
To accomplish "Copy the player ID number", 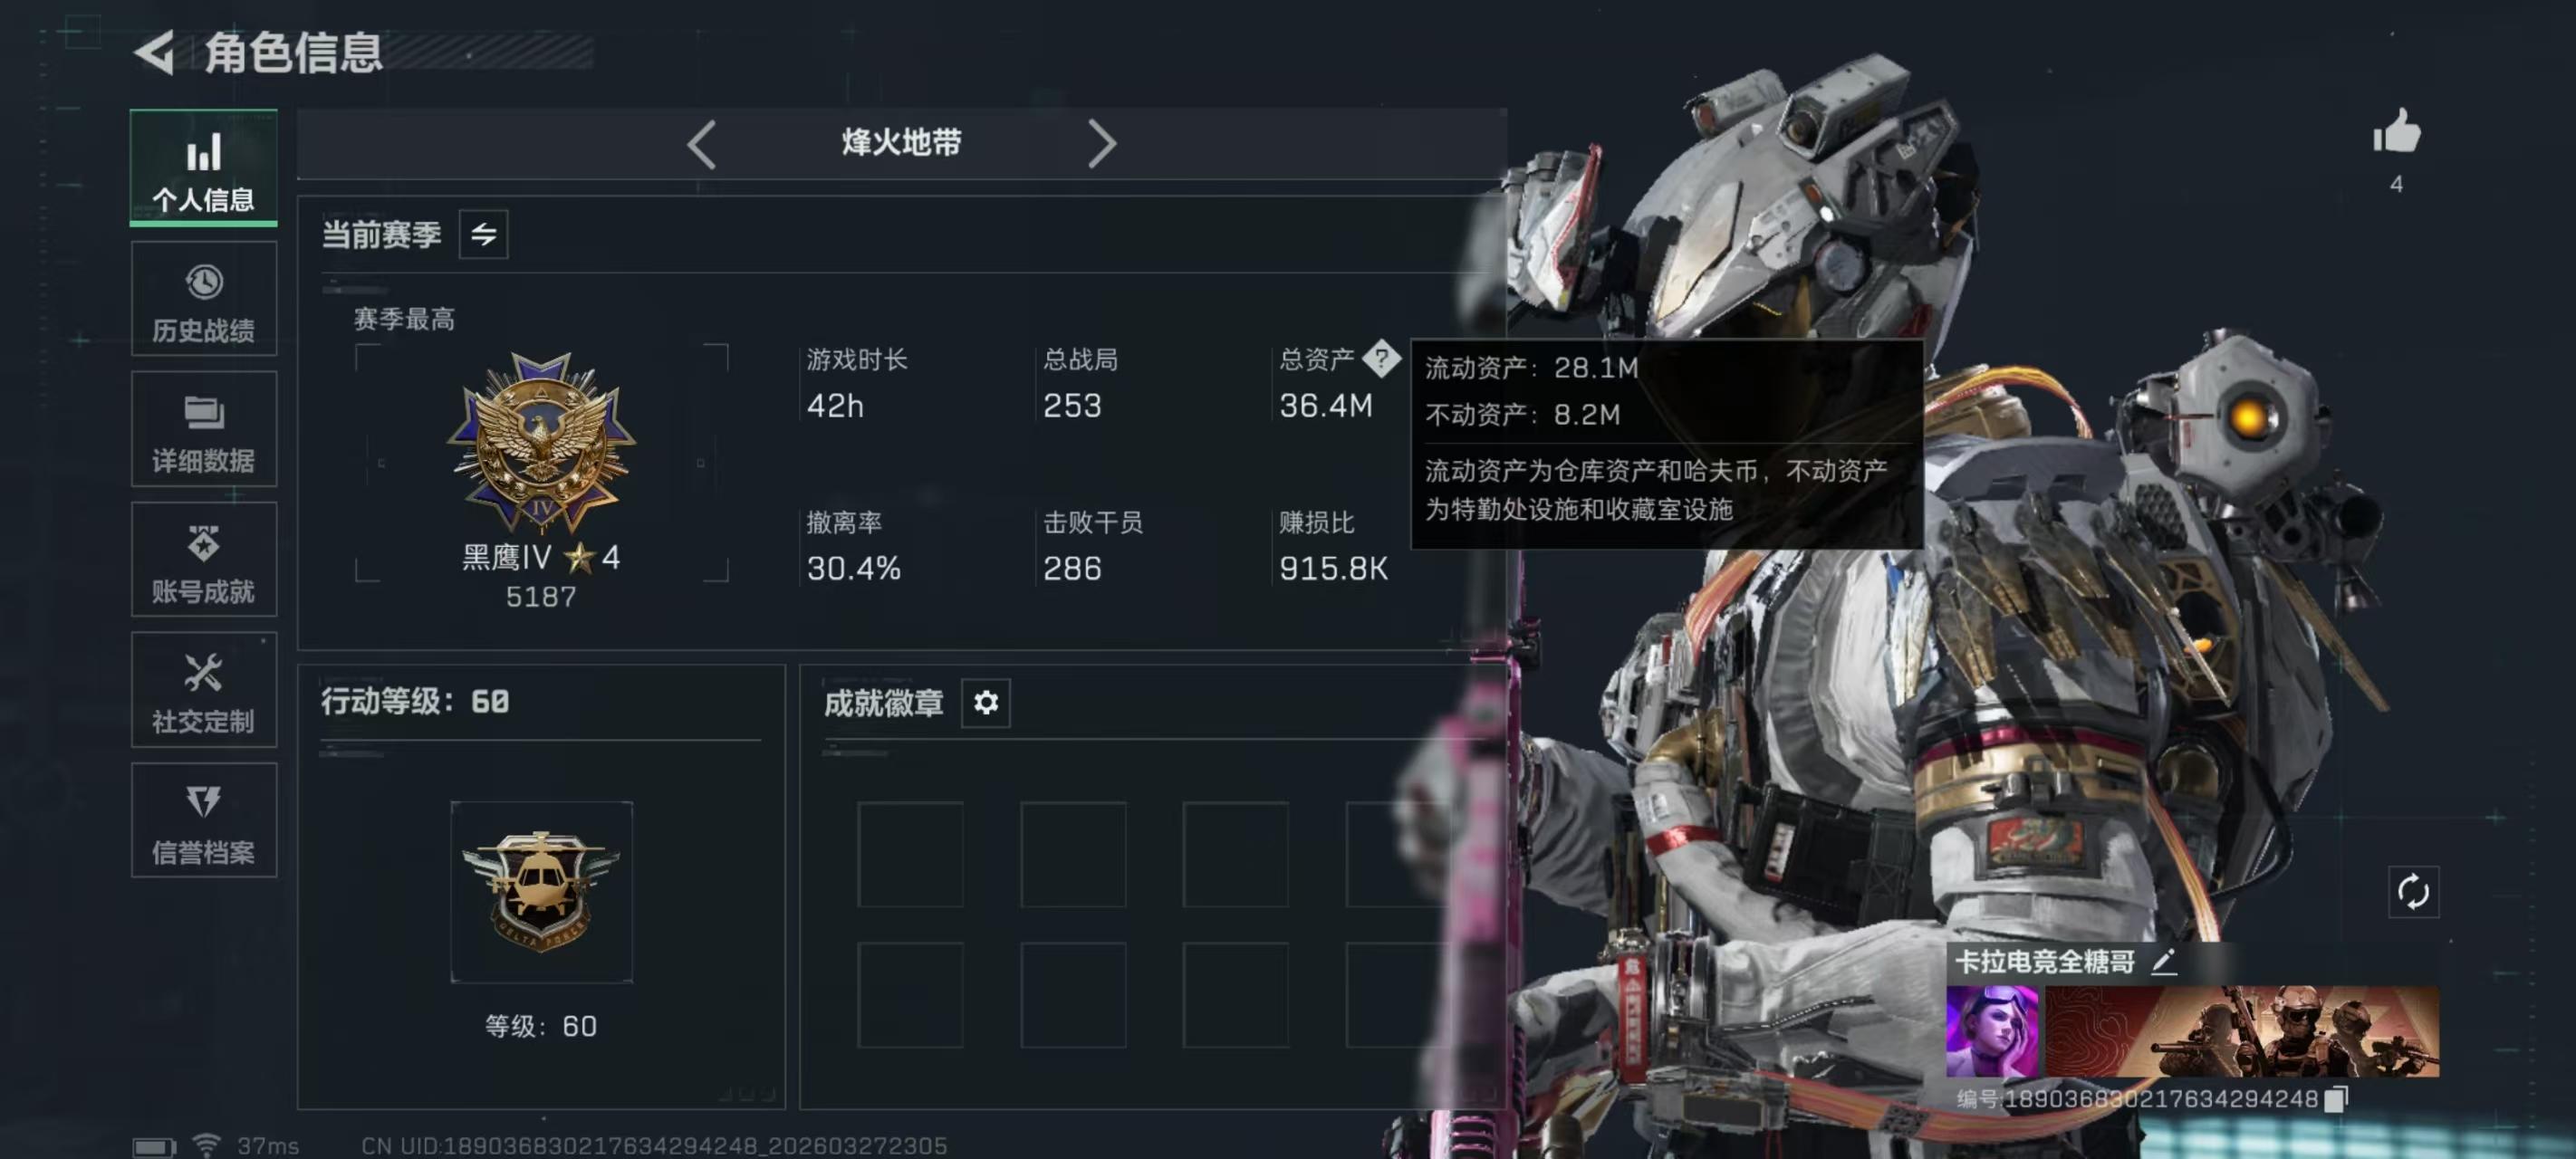I will pyautogui.click(x=2335, y=1098).
